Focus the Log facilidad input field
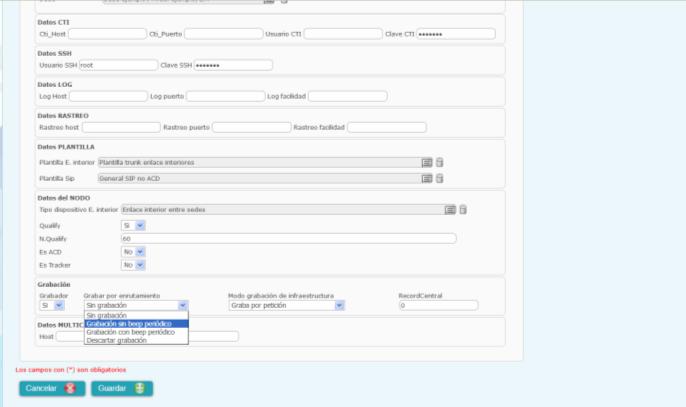Viewport: 686px width, 407px height. coord(348,96)
